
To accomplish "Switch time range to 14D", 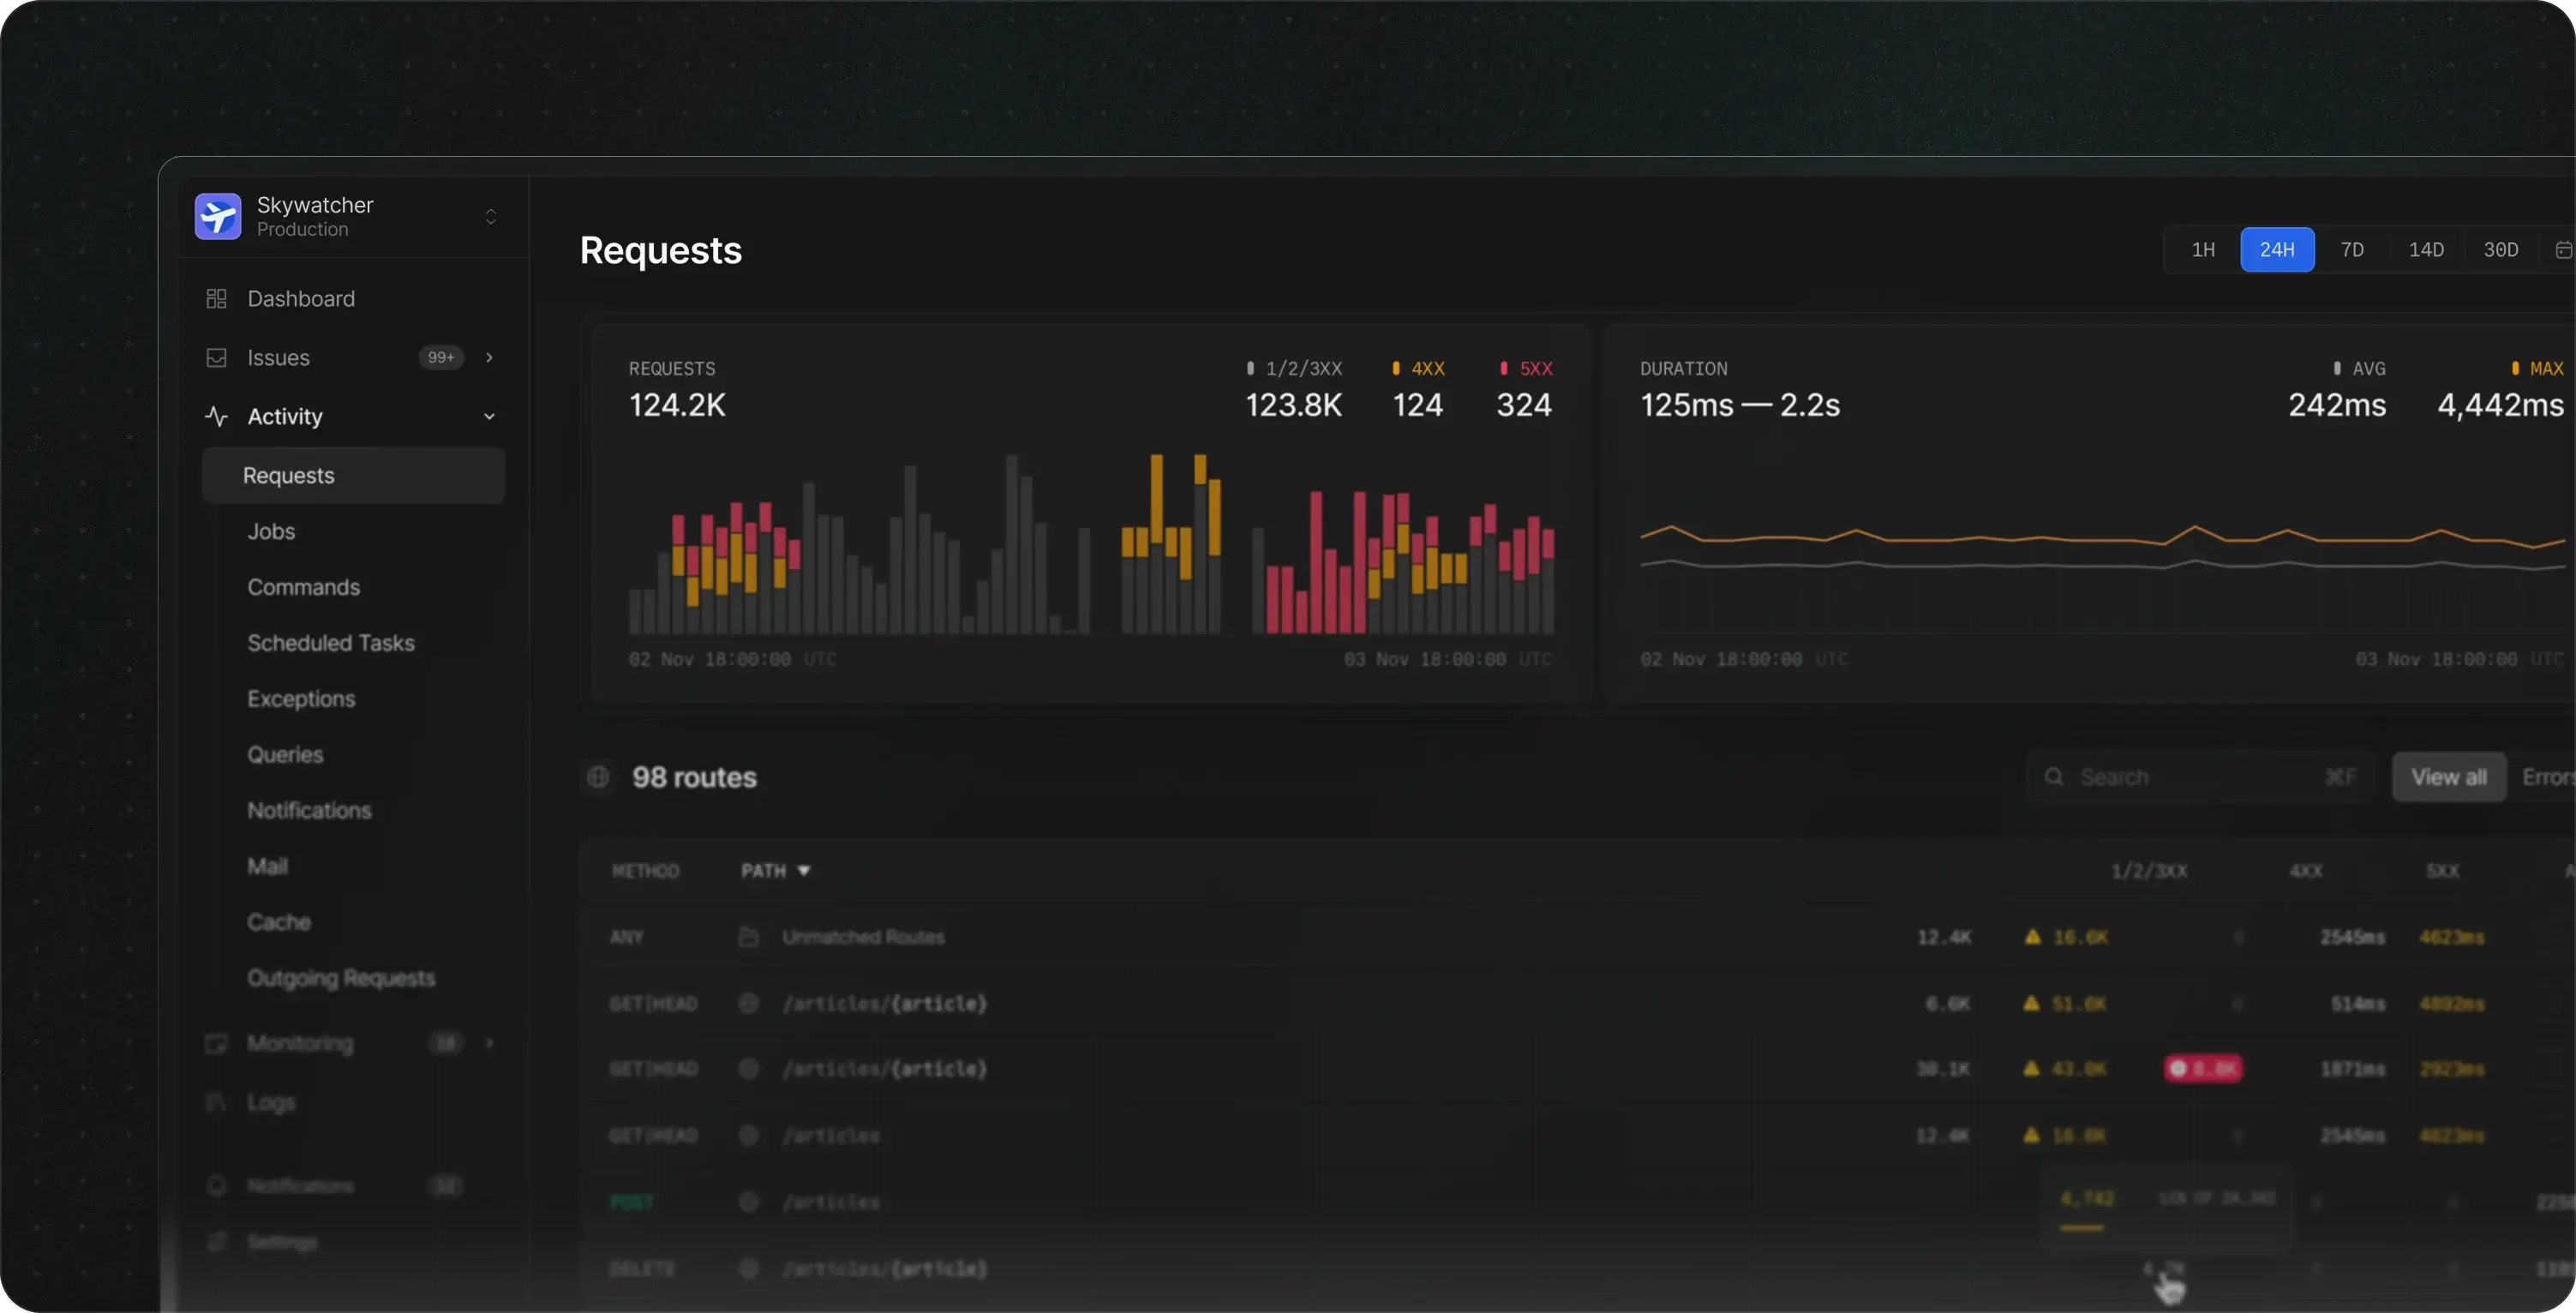I will 2426,250.
